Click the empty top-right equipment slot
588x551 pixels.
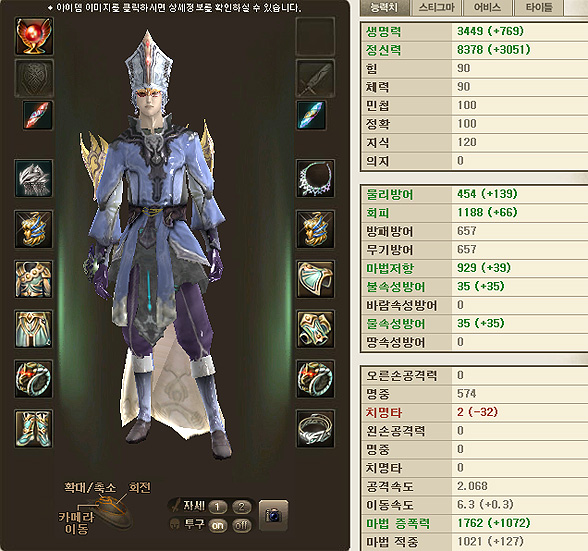(315, 36)
